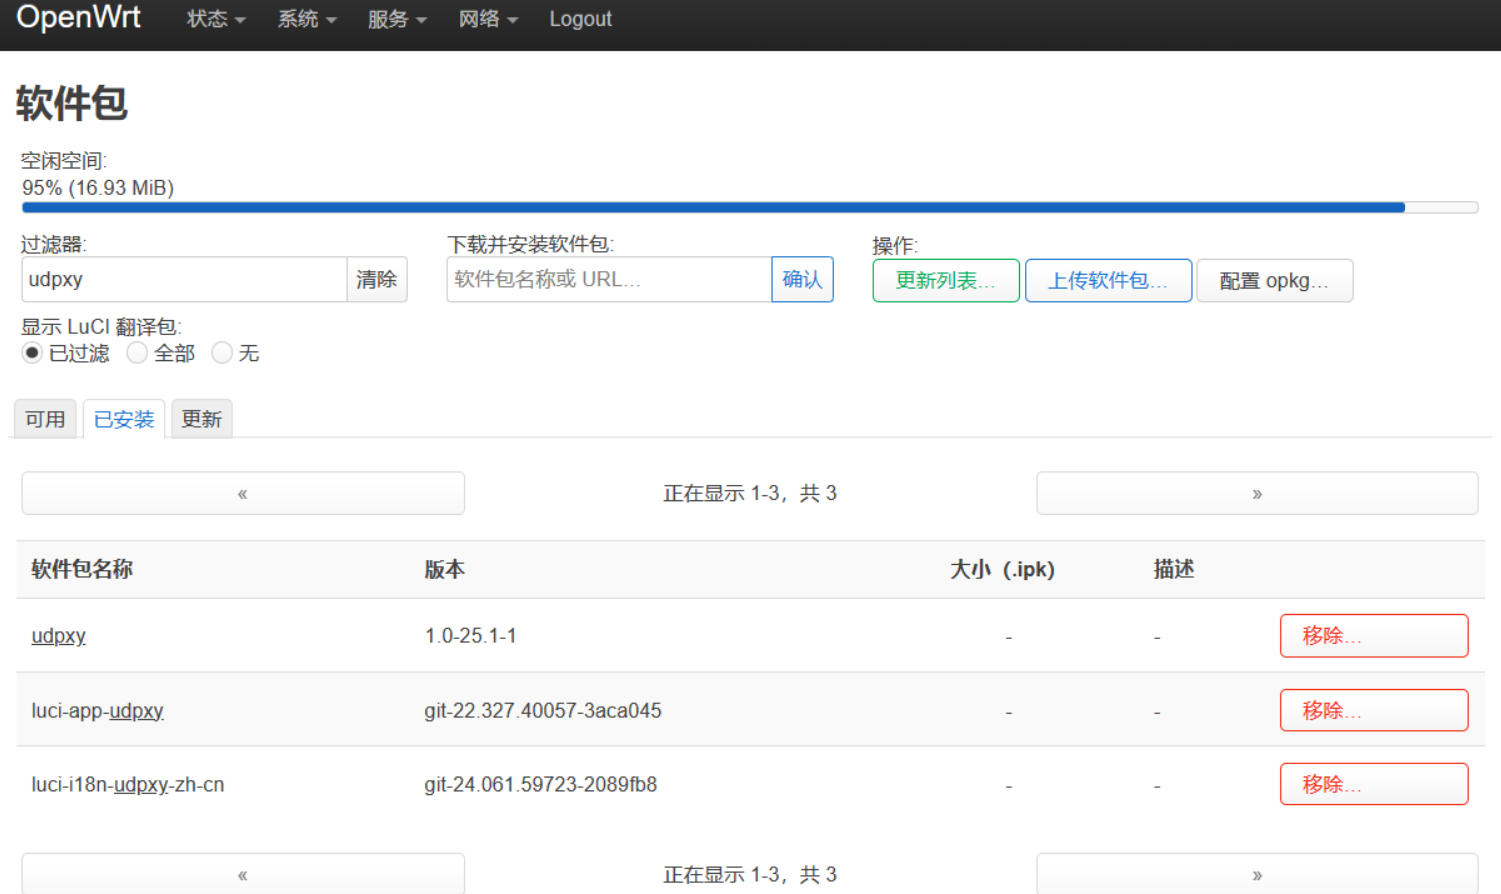
Task: Click the luci-i18n-udpxy-zh-cn package name
Action: click(128, 785)
